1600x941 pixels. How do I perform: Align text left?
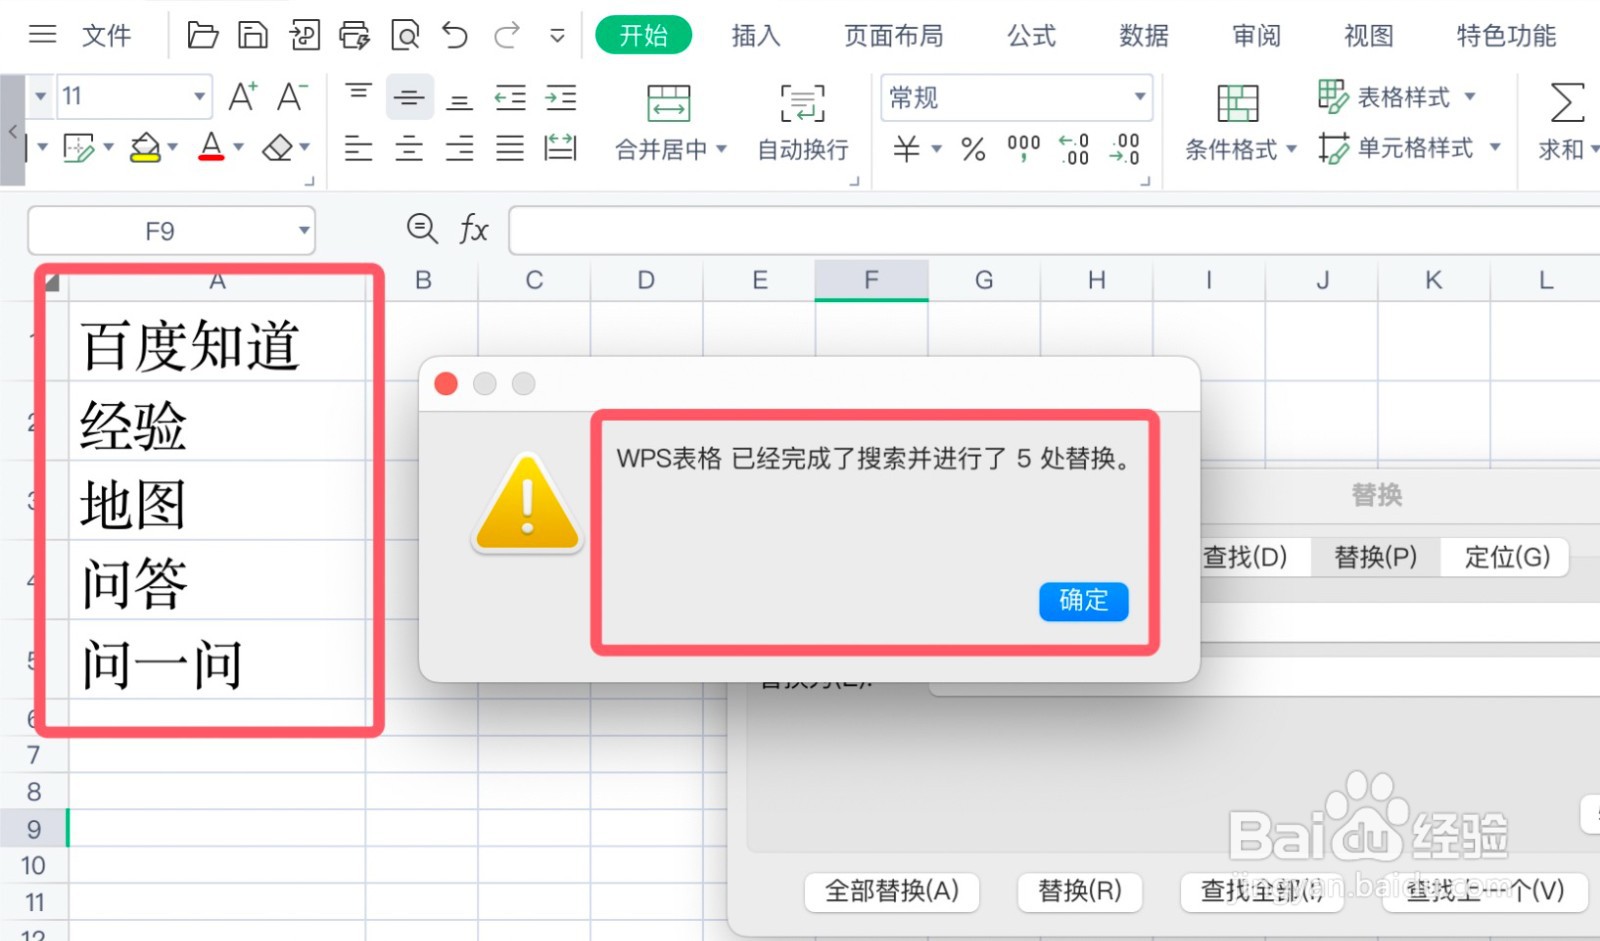[359, 148]
